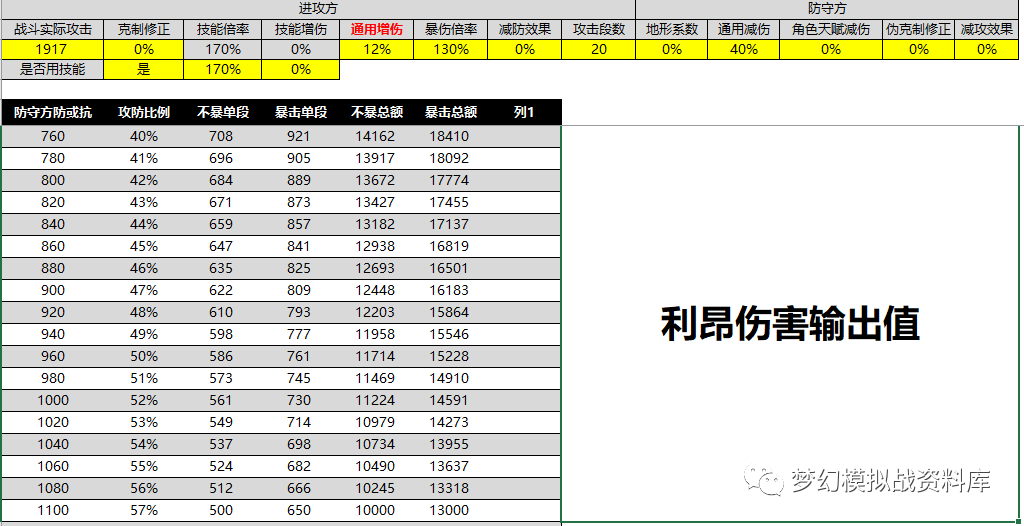Select the 13000 crit total cell
Screen dimensions: 1024x526
point(449,510)
